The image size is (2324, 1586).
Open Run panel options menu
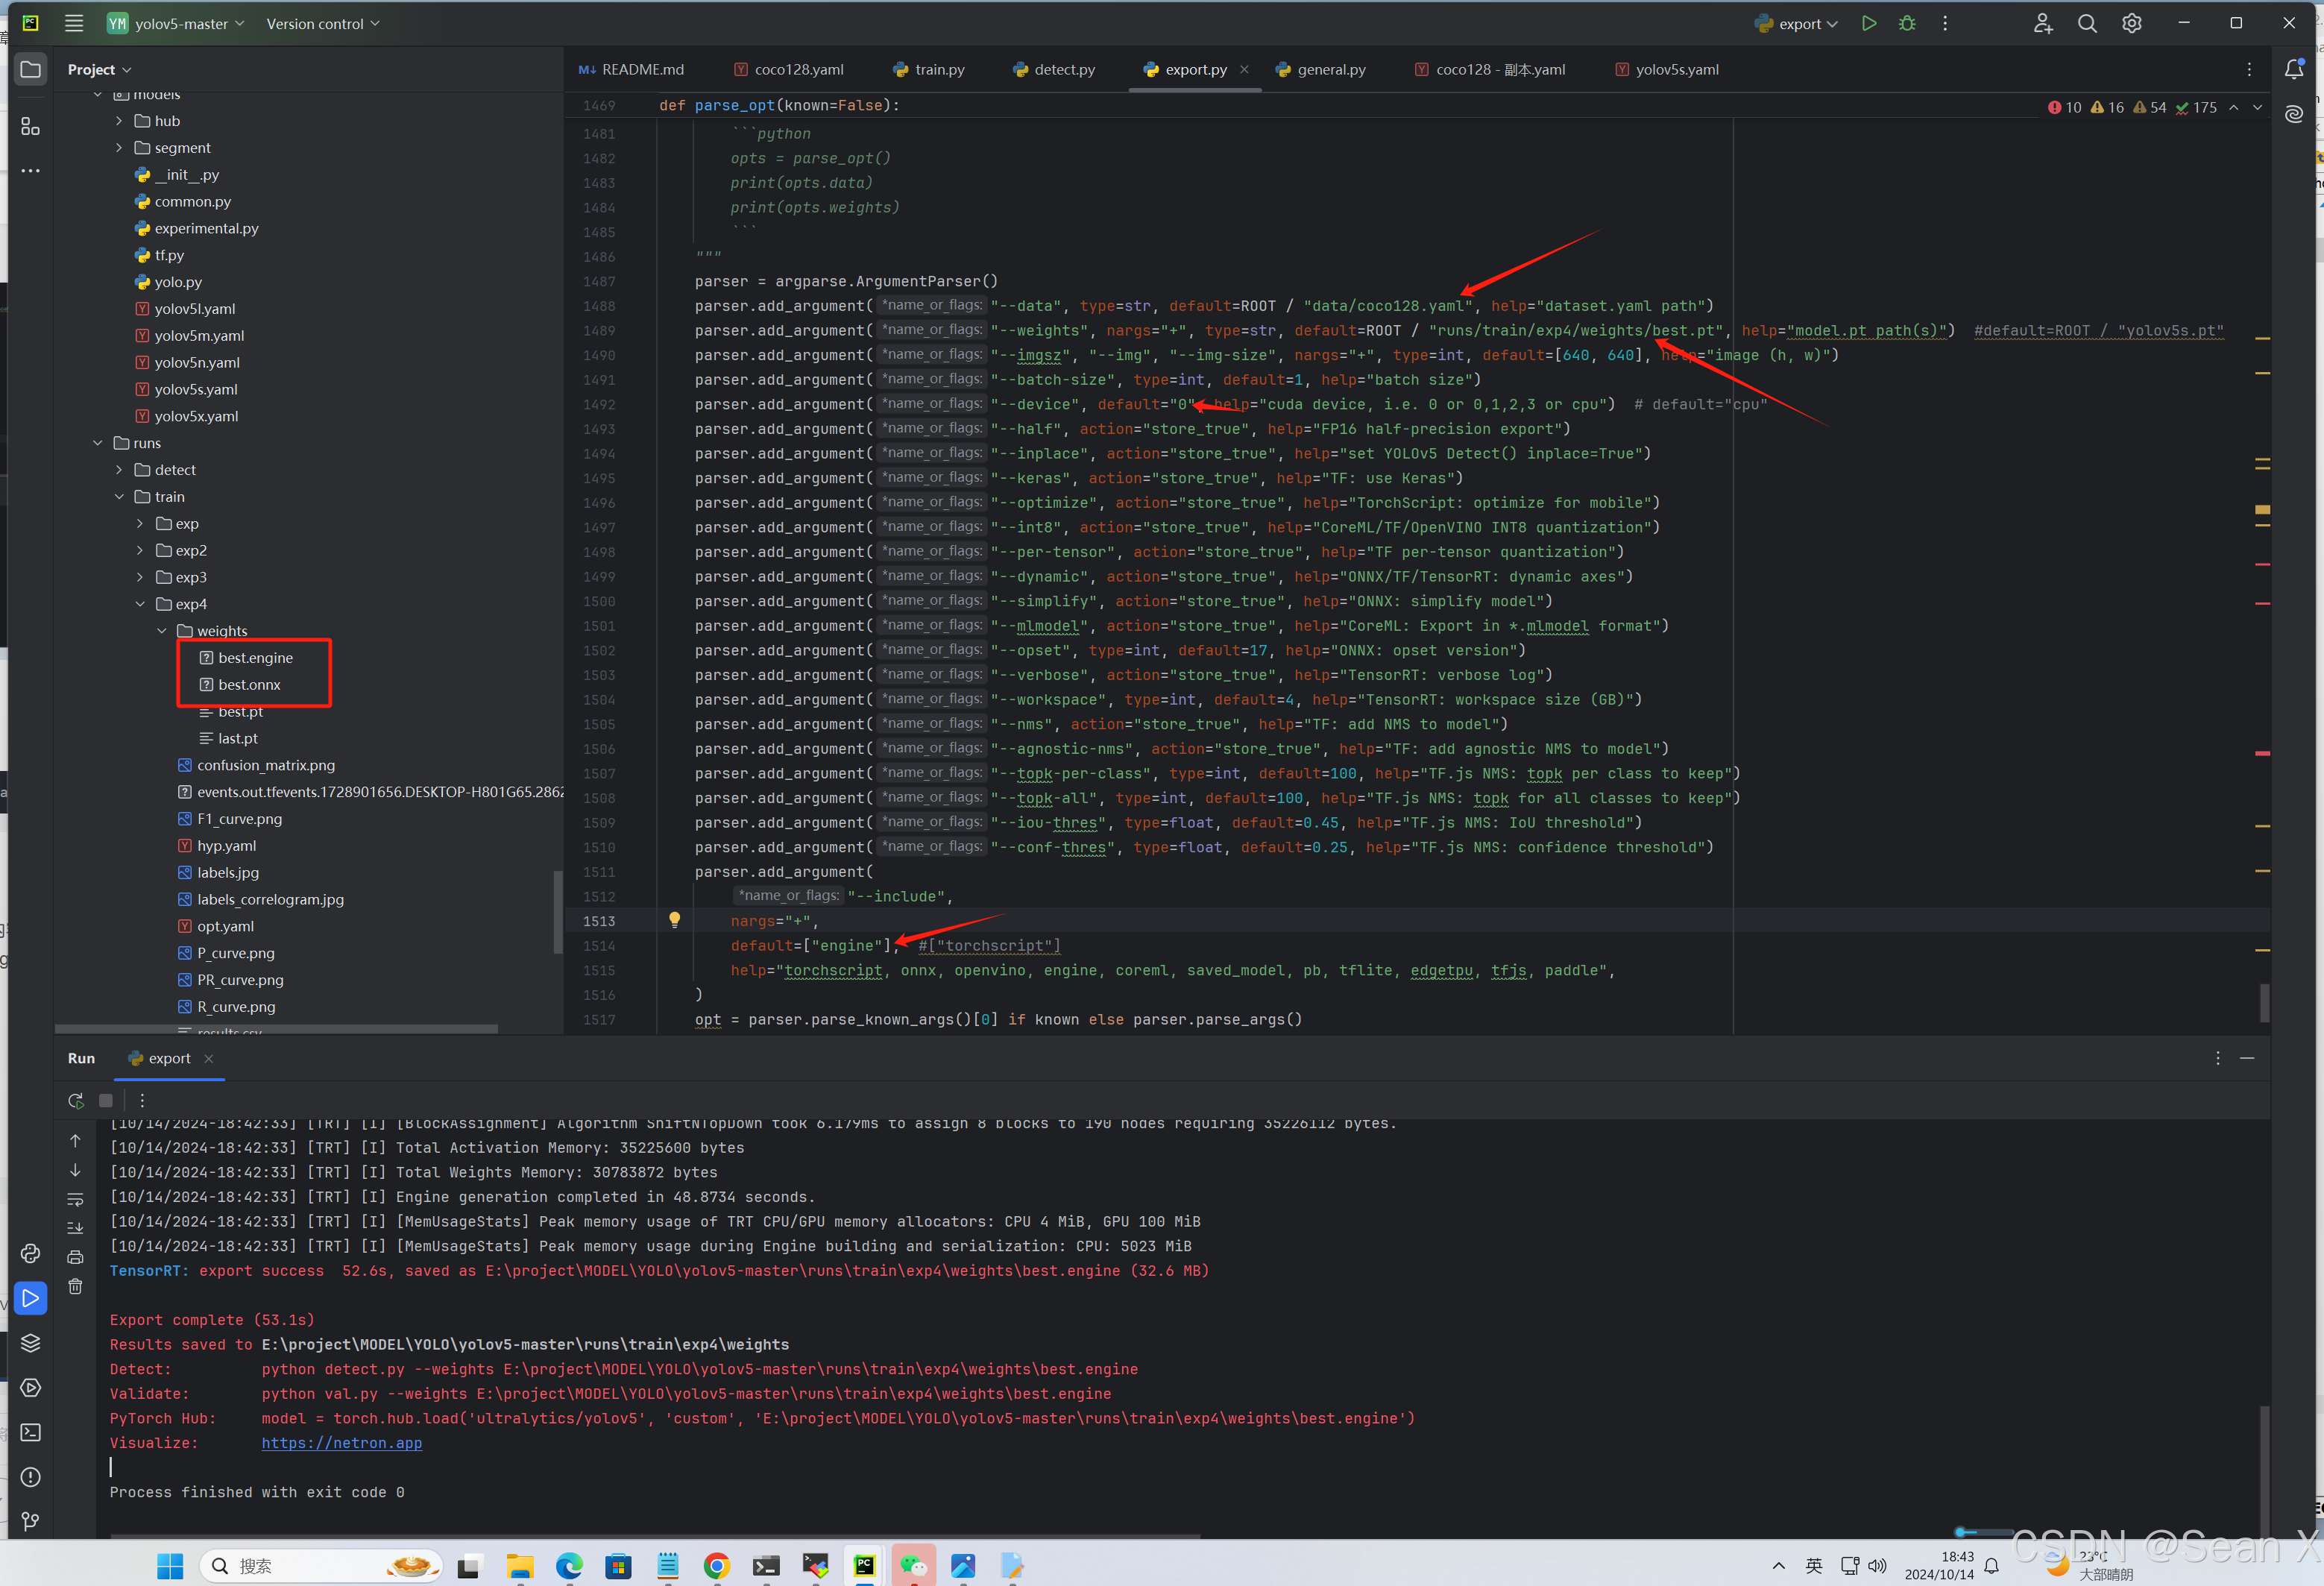[x=2217, y=1058]
